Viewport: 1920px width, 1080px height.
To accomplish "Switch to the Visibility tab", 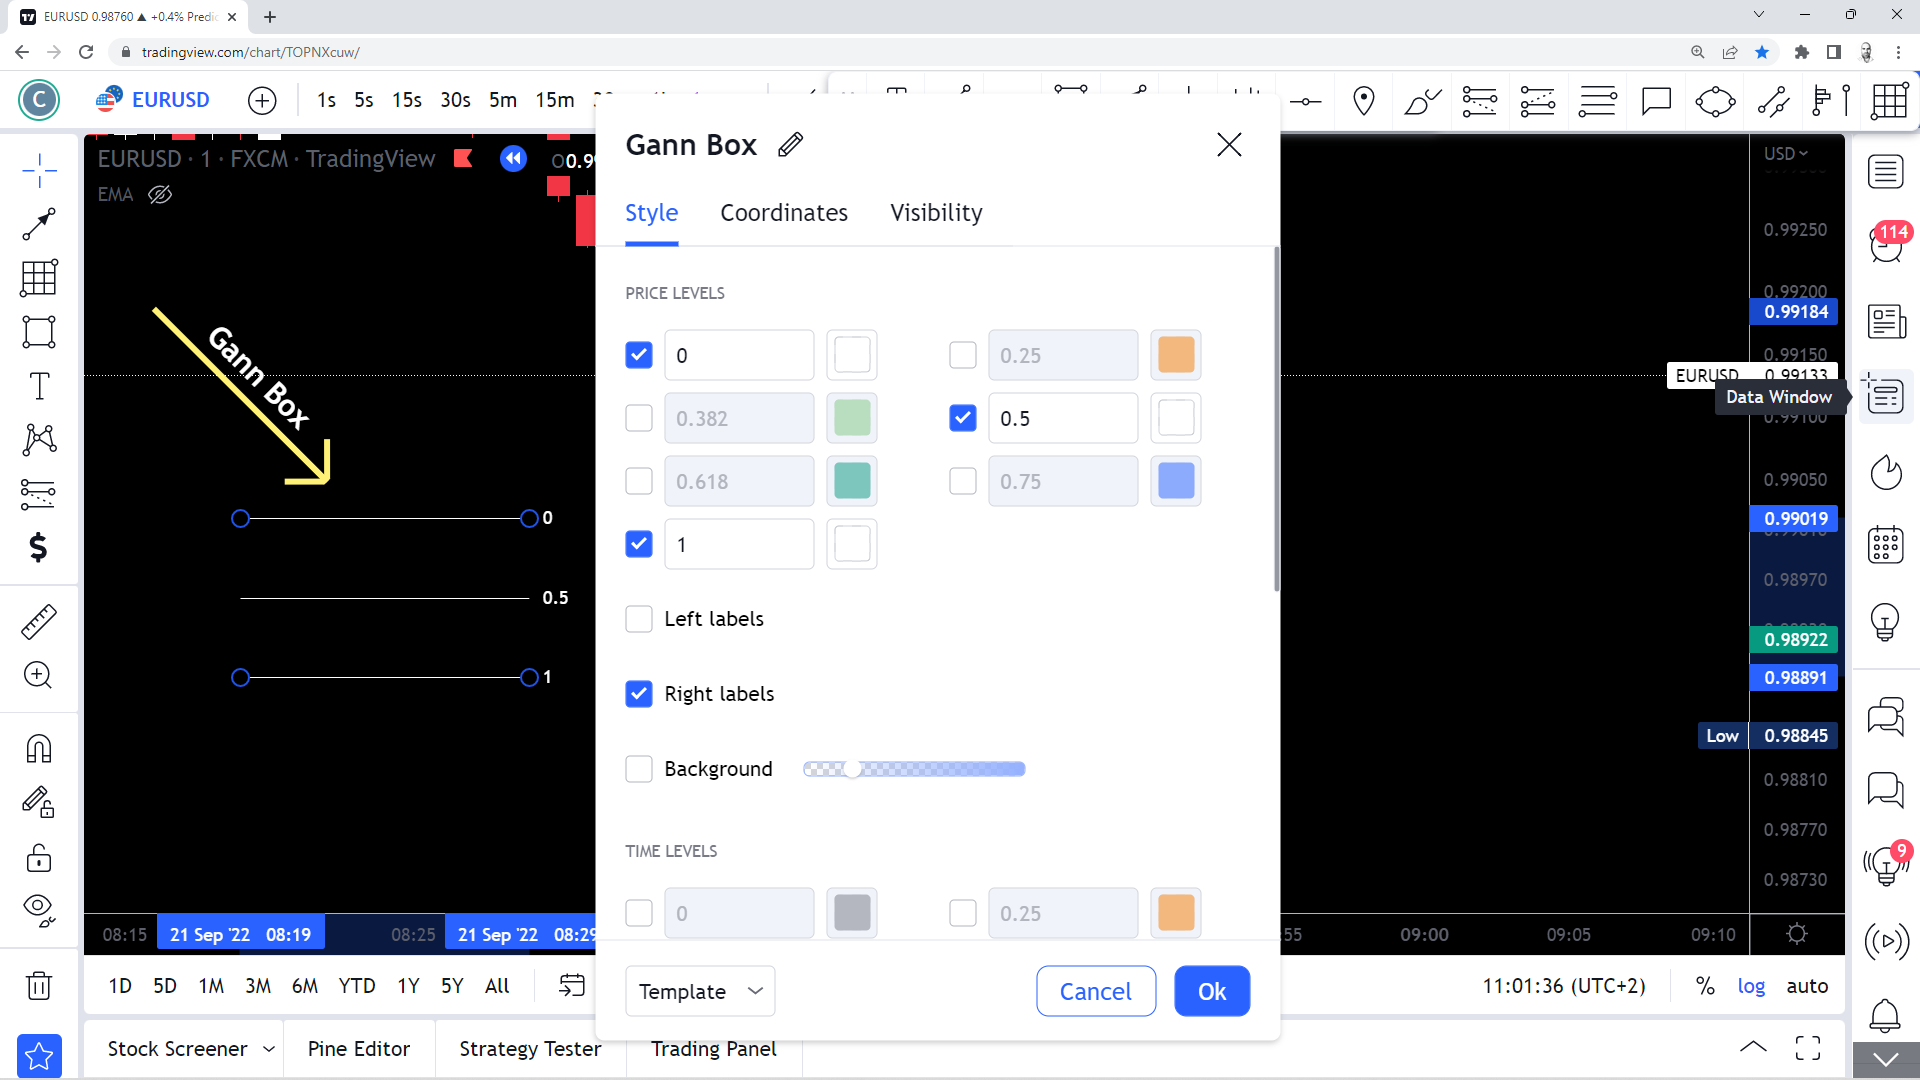I will click(936, 213).
